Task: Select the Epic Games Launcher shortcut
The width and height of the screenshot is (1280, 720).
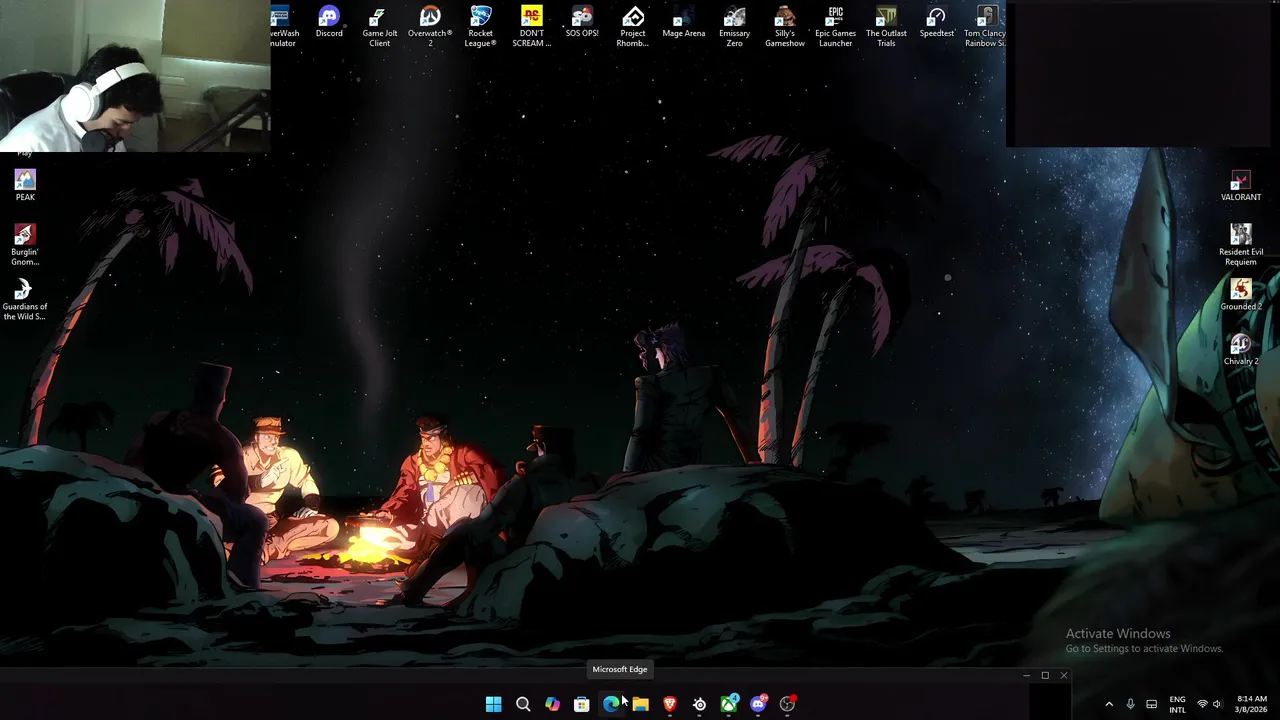Action: 835,27
